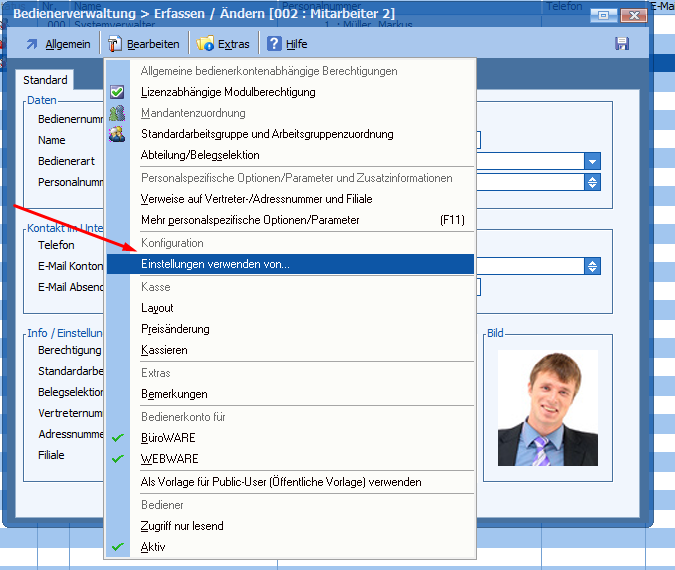Choose Abteilung/Belegselektion

point(200,155)
